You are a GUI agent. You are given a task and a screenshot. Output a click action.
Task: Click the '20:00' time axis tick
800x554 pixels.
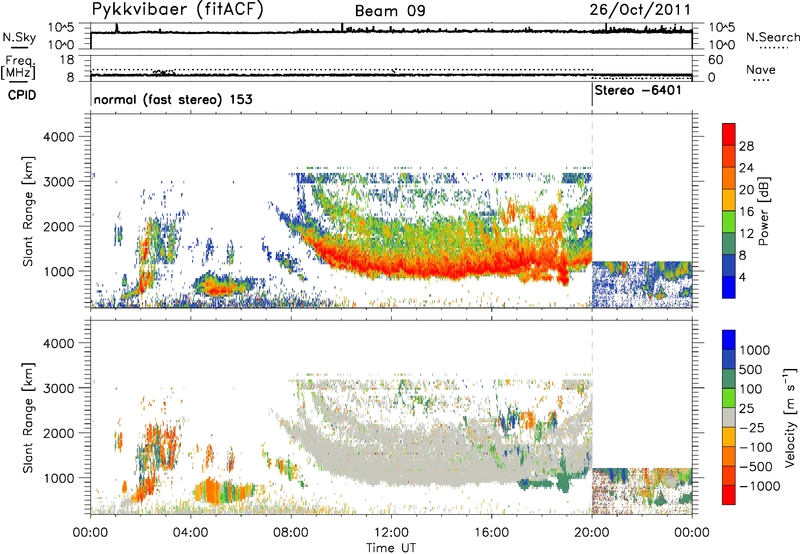591,533
